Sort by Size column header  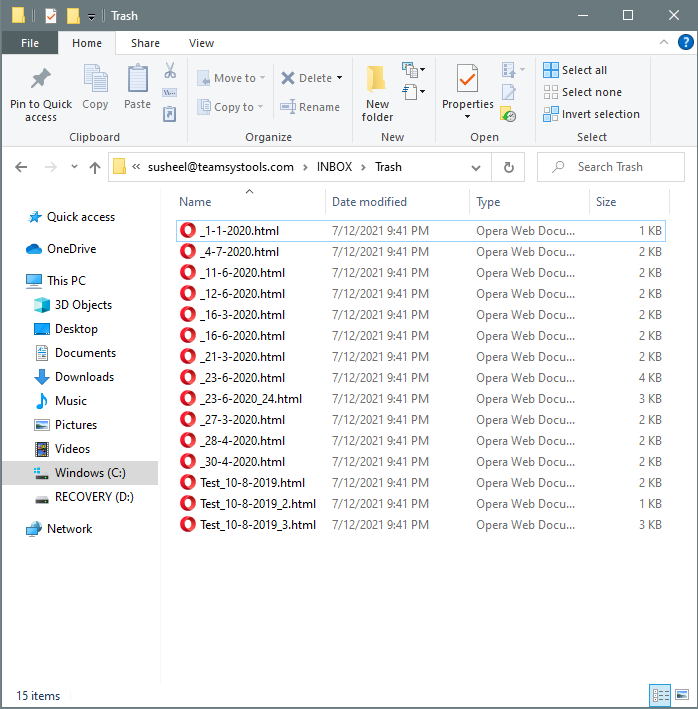[x=606, y=202]
